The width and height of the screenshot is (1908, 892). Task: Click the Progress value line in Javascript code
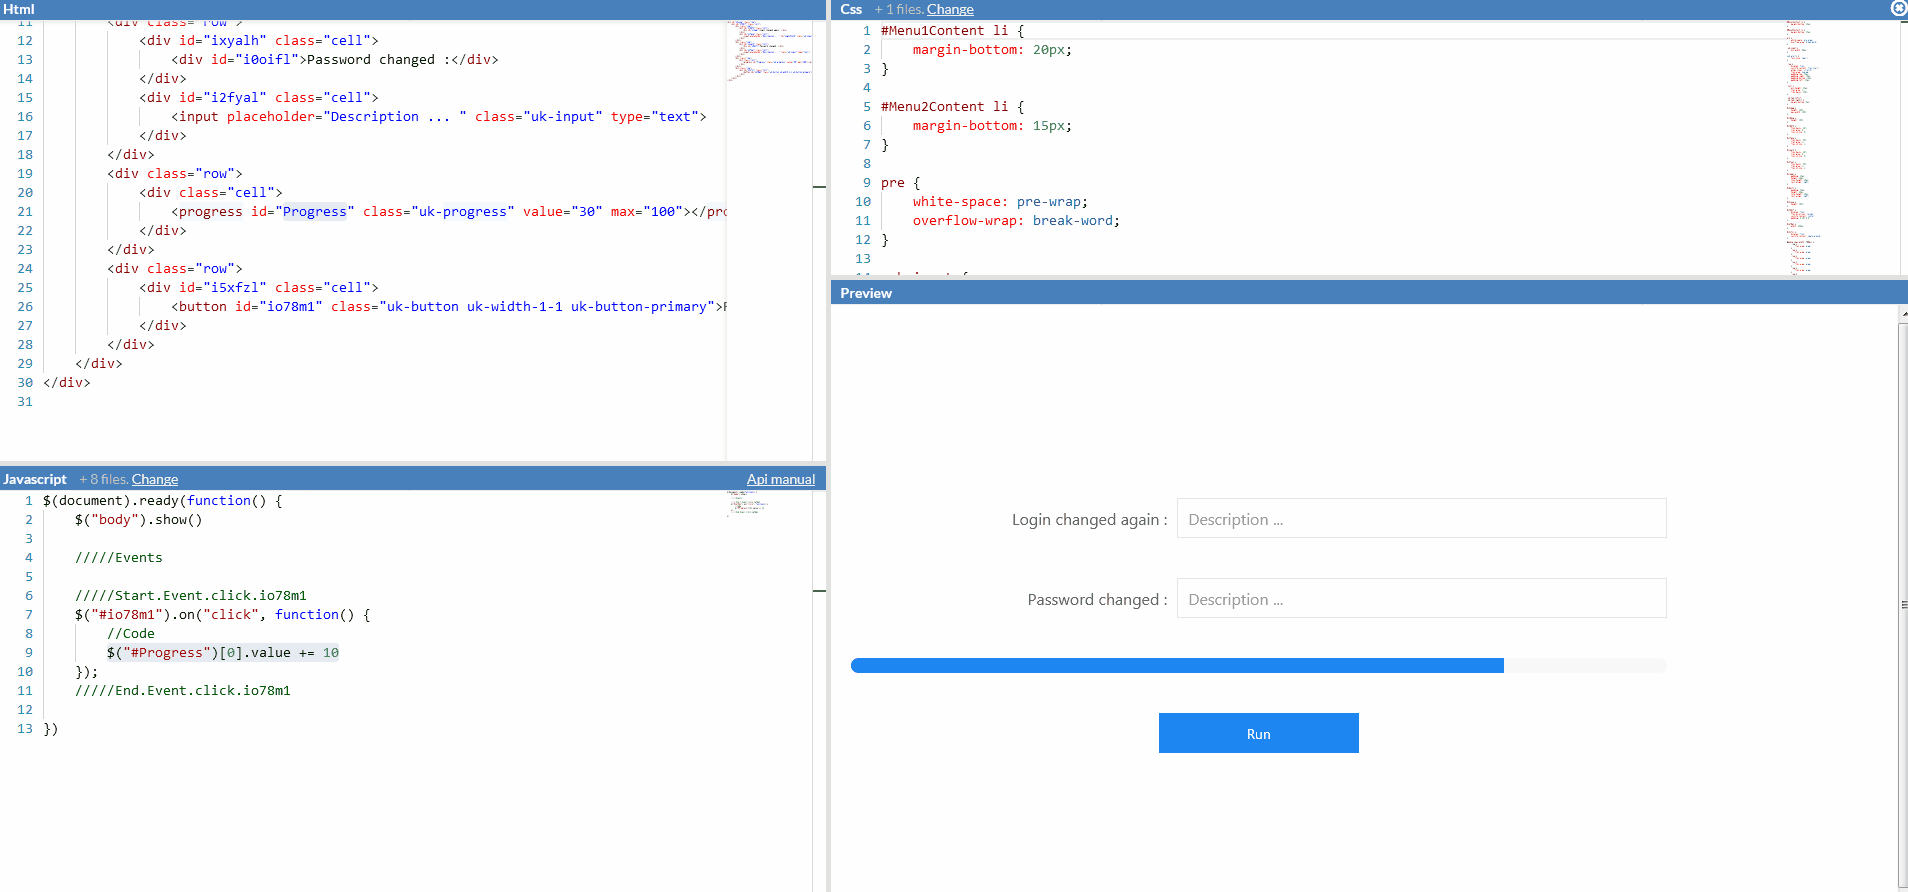(x=222, y=653)
